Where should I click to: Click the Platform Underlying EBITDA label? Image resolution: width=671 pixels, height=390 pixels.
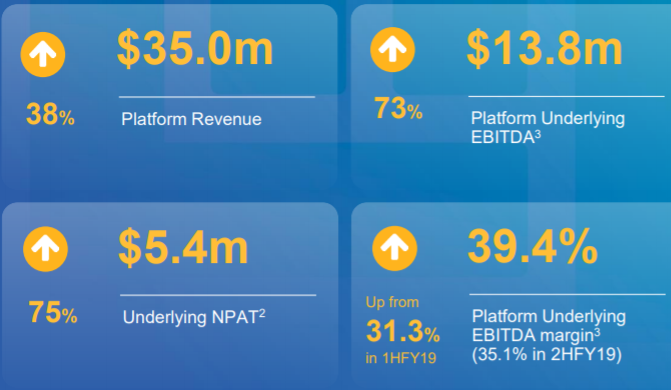(x=548, y=128)
